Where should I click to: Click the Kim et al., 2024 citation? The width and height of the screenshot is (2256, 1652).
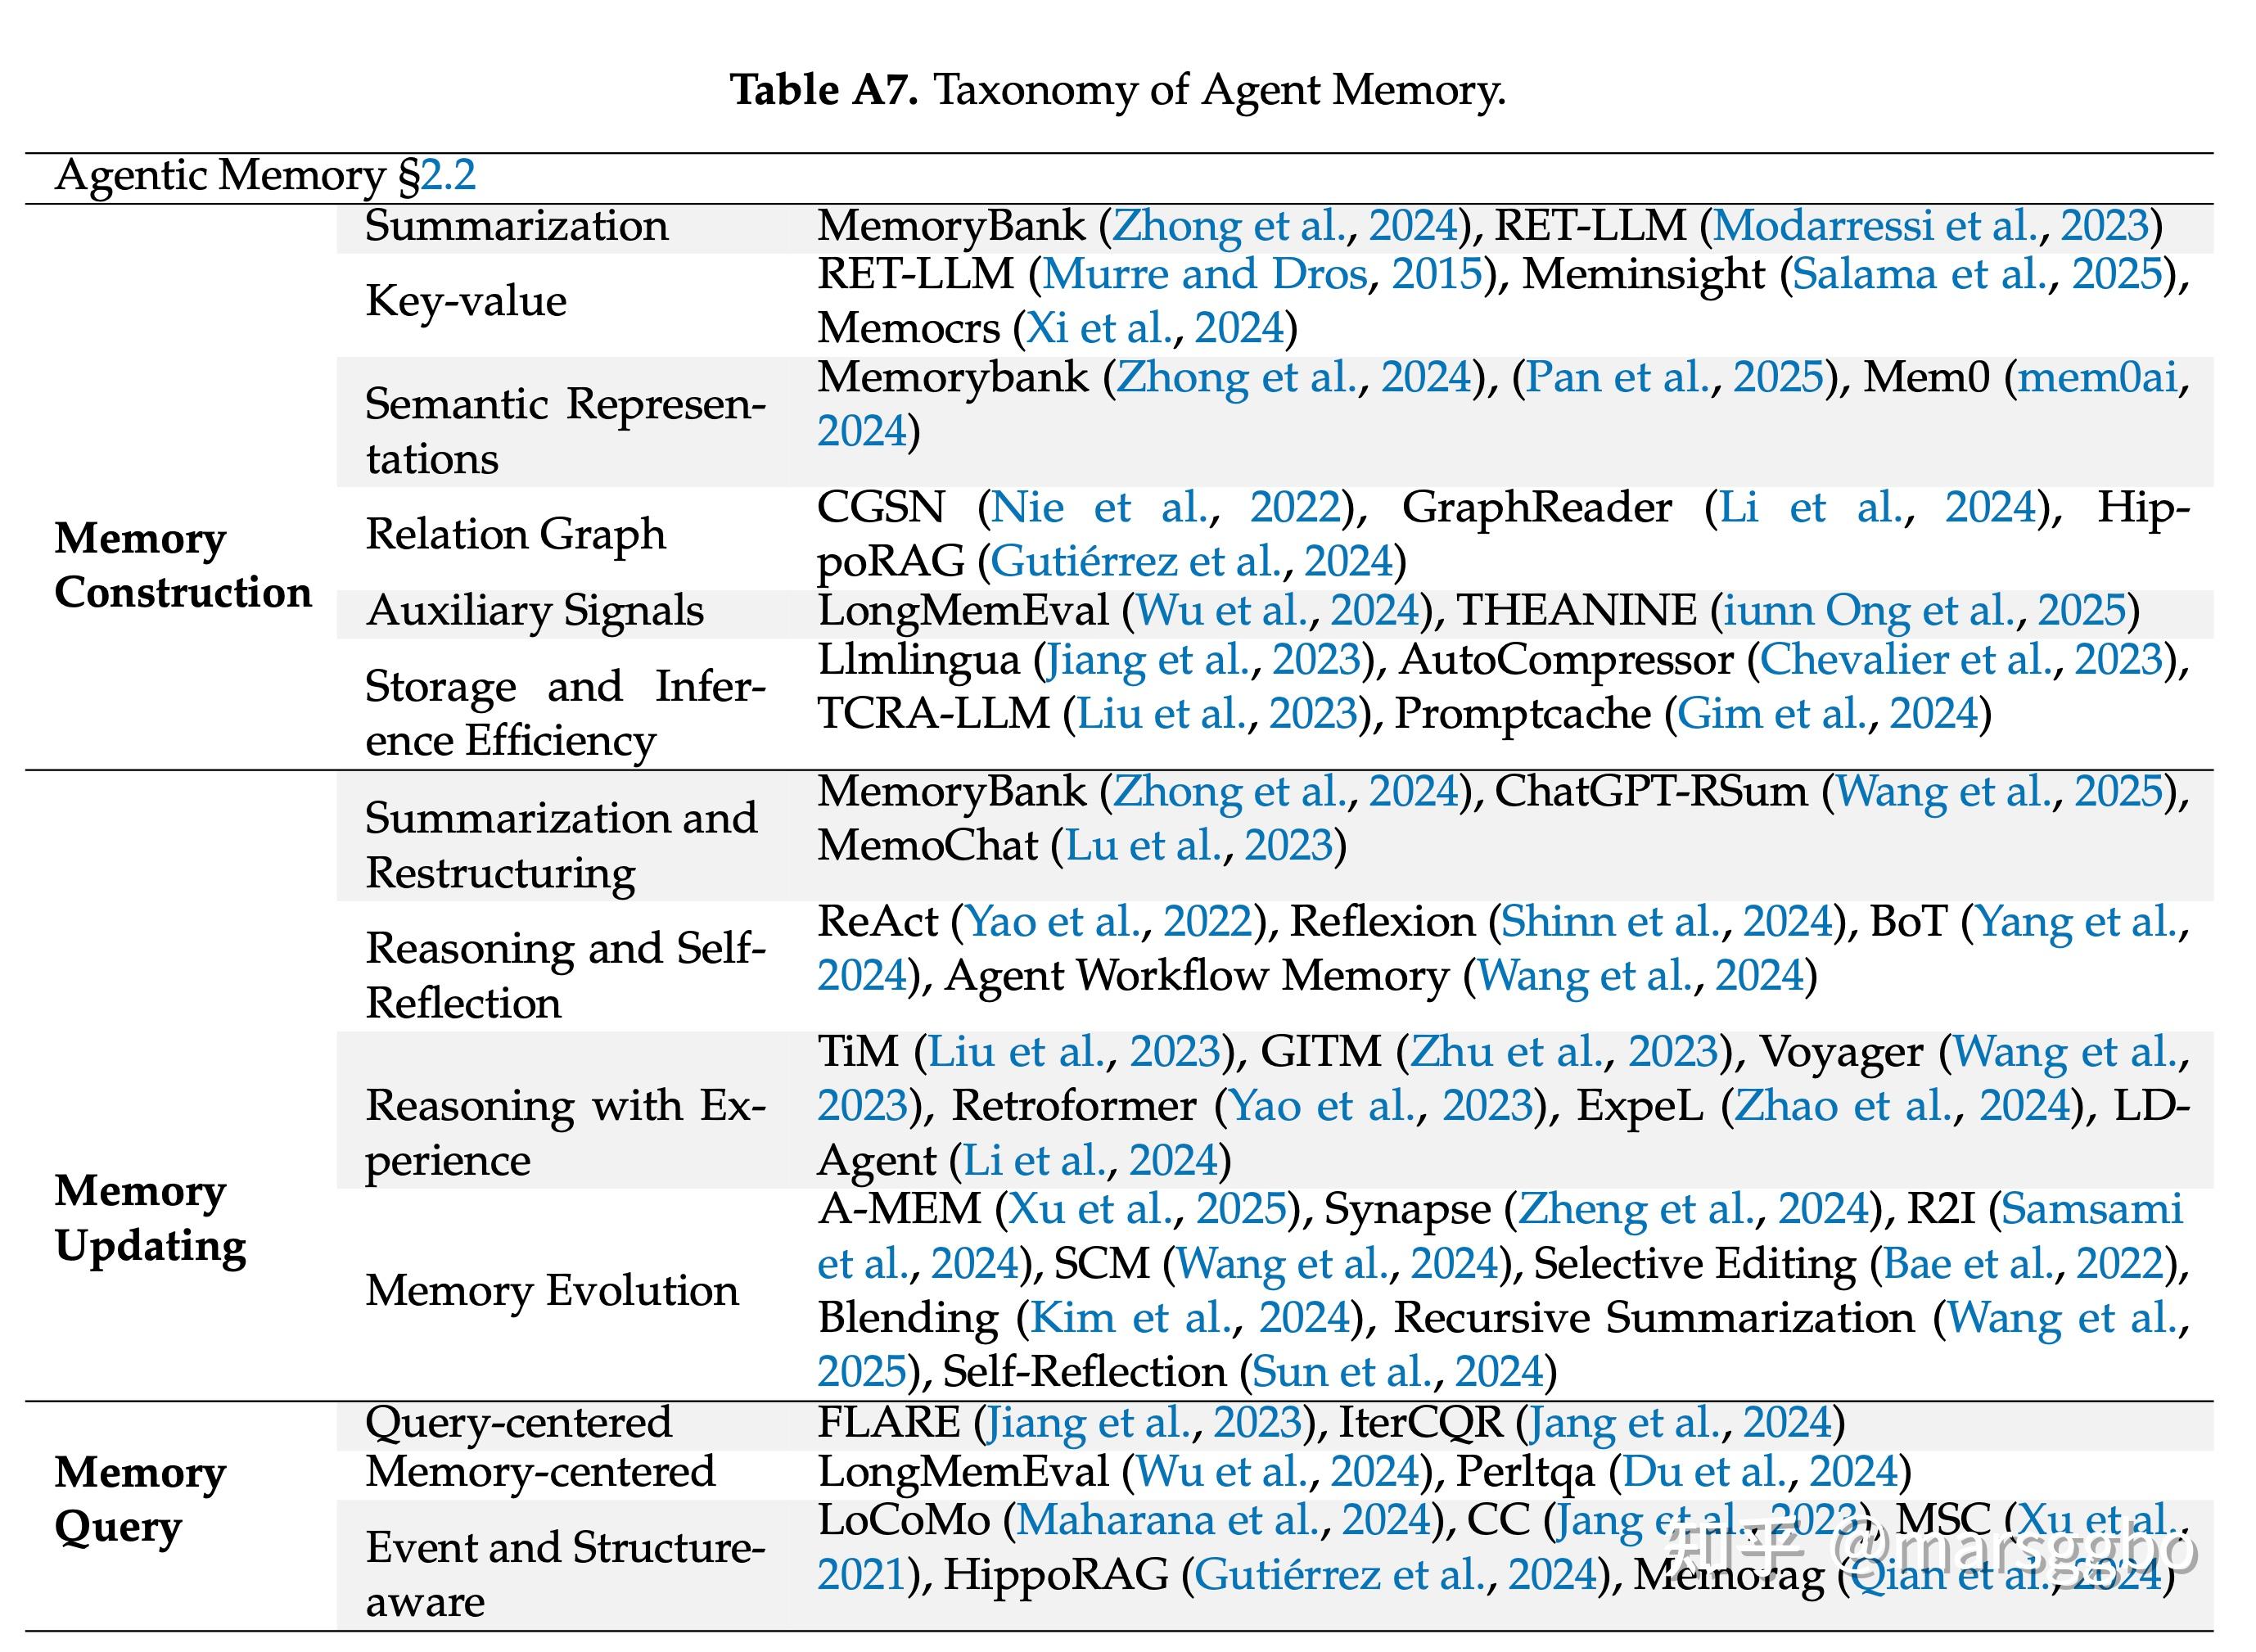coord(1190,1318)
